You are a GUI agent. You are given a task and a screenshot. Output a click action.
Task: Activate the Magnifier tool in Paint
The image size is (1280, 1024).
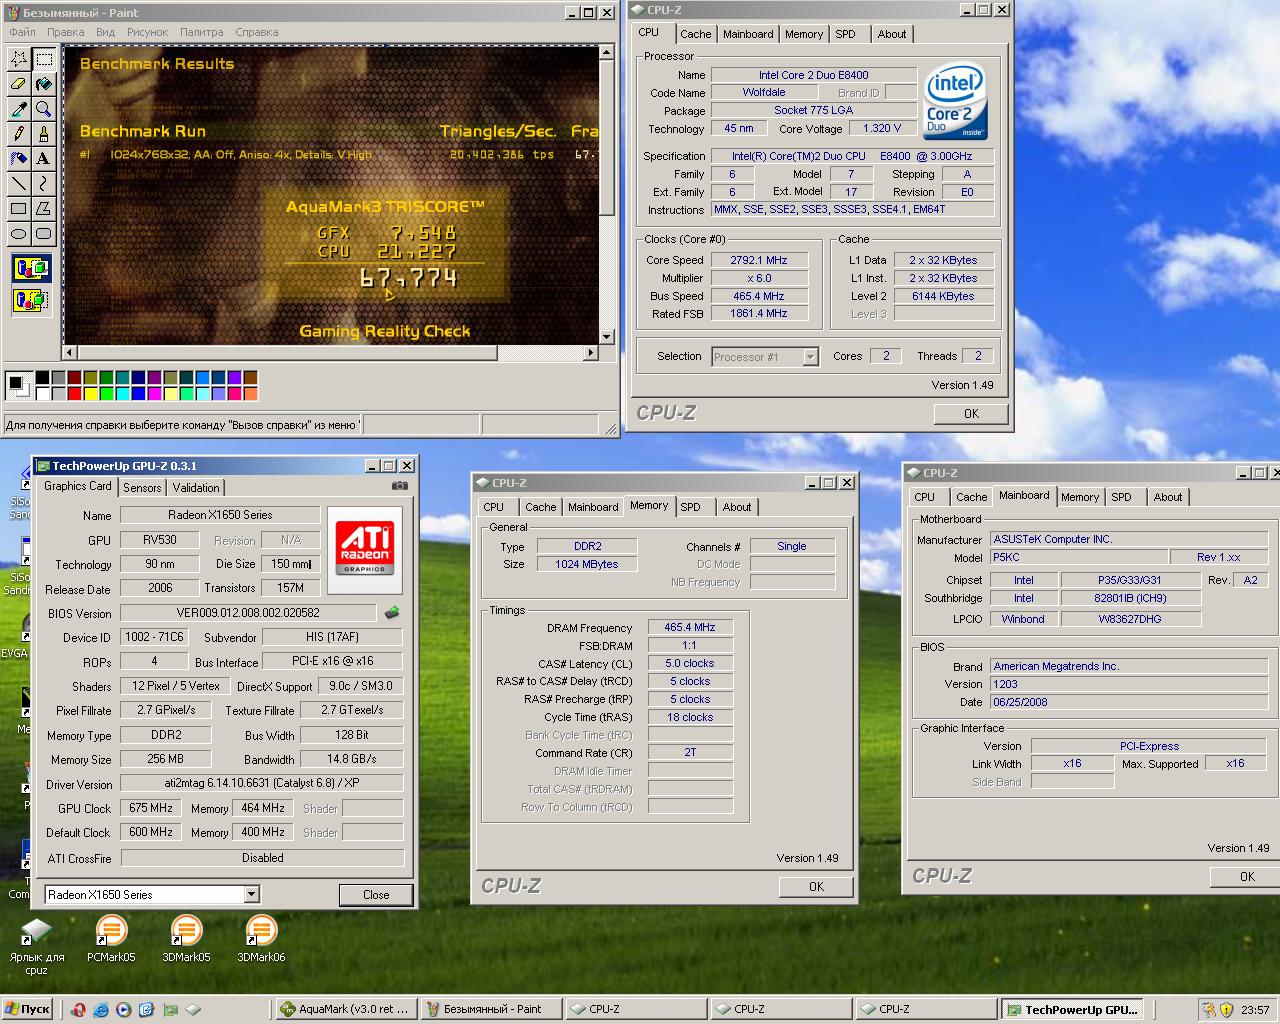coord(44,109)
